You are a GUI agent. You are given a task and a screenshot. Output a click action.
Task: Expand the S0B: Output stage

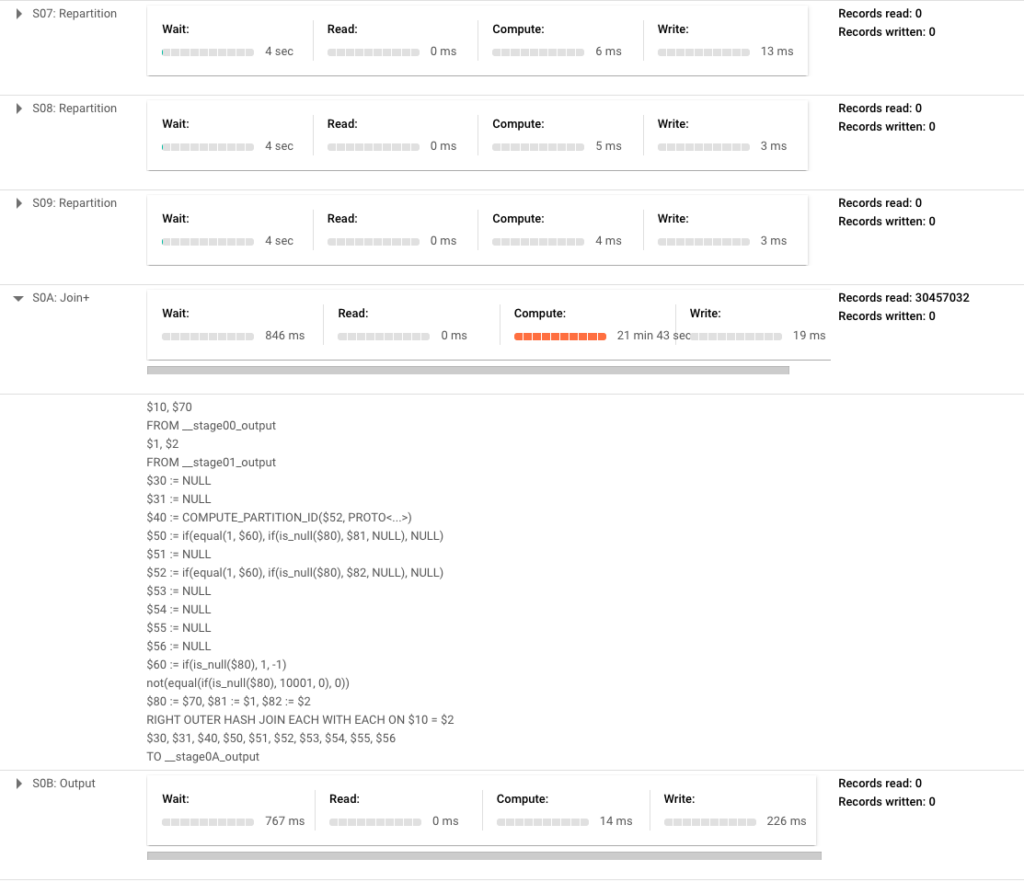pos(18,783)
